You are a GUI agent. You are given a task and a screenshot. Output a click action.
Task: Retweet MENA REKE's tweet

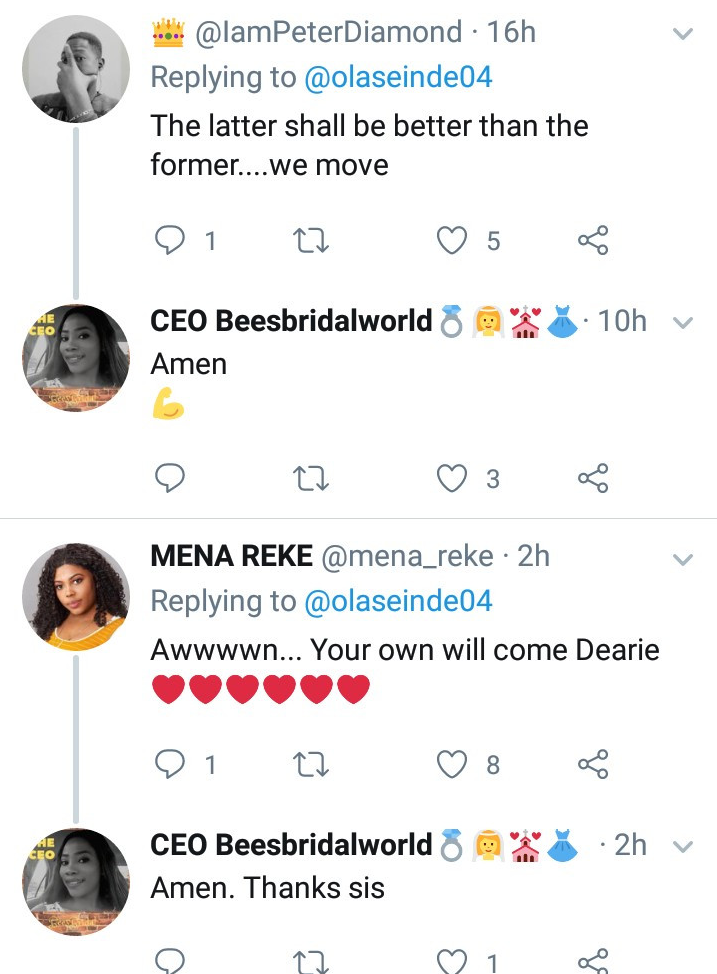point(313,764)
